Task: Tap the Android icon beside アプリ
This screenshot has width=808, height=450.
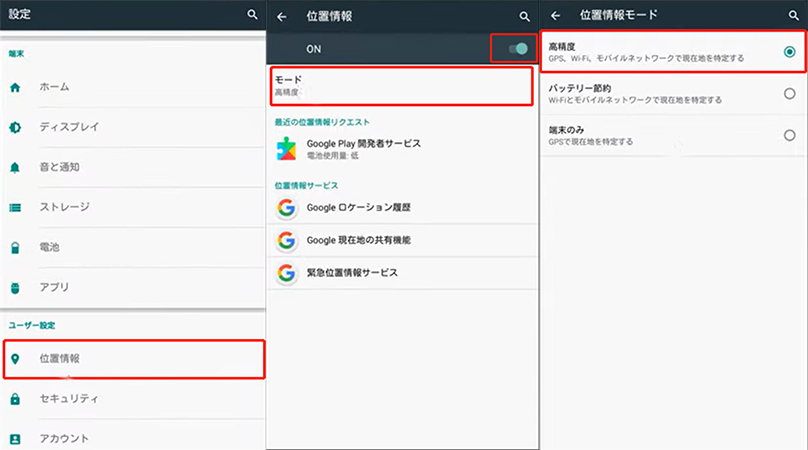Action: point(15,288)
